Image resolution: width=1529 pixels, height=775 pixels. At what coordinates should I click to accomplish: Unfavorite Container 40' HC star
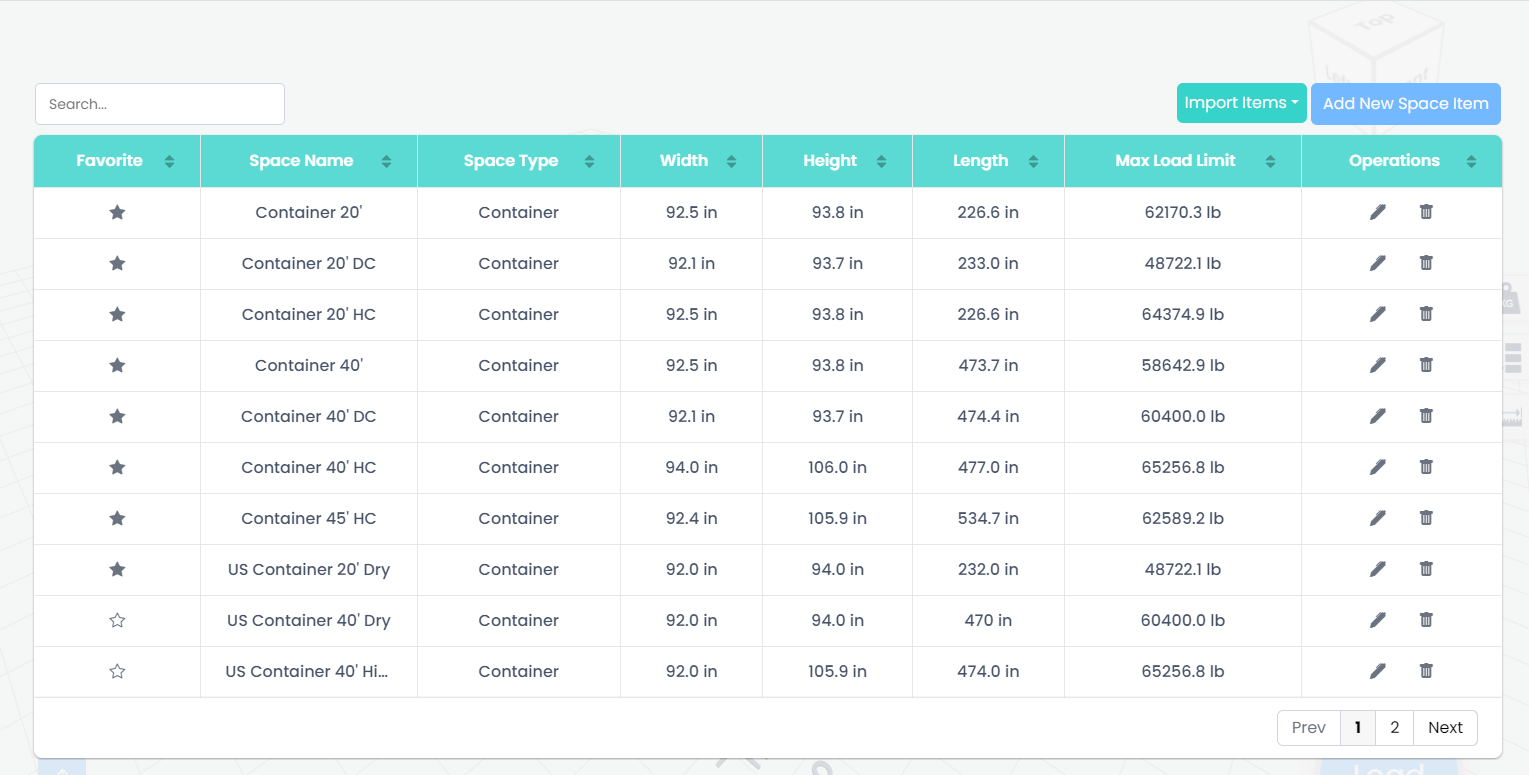click(117, 467)
